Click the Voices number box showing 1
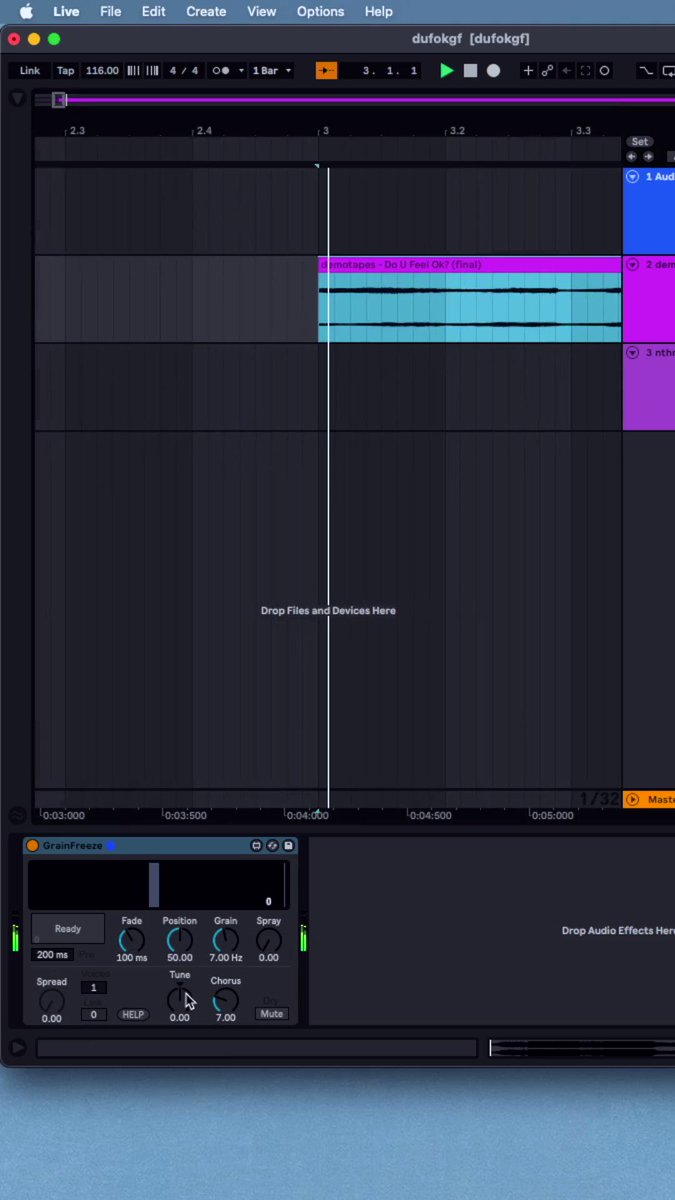This screenshot has width=675, height=1200. tap(94, 987)
